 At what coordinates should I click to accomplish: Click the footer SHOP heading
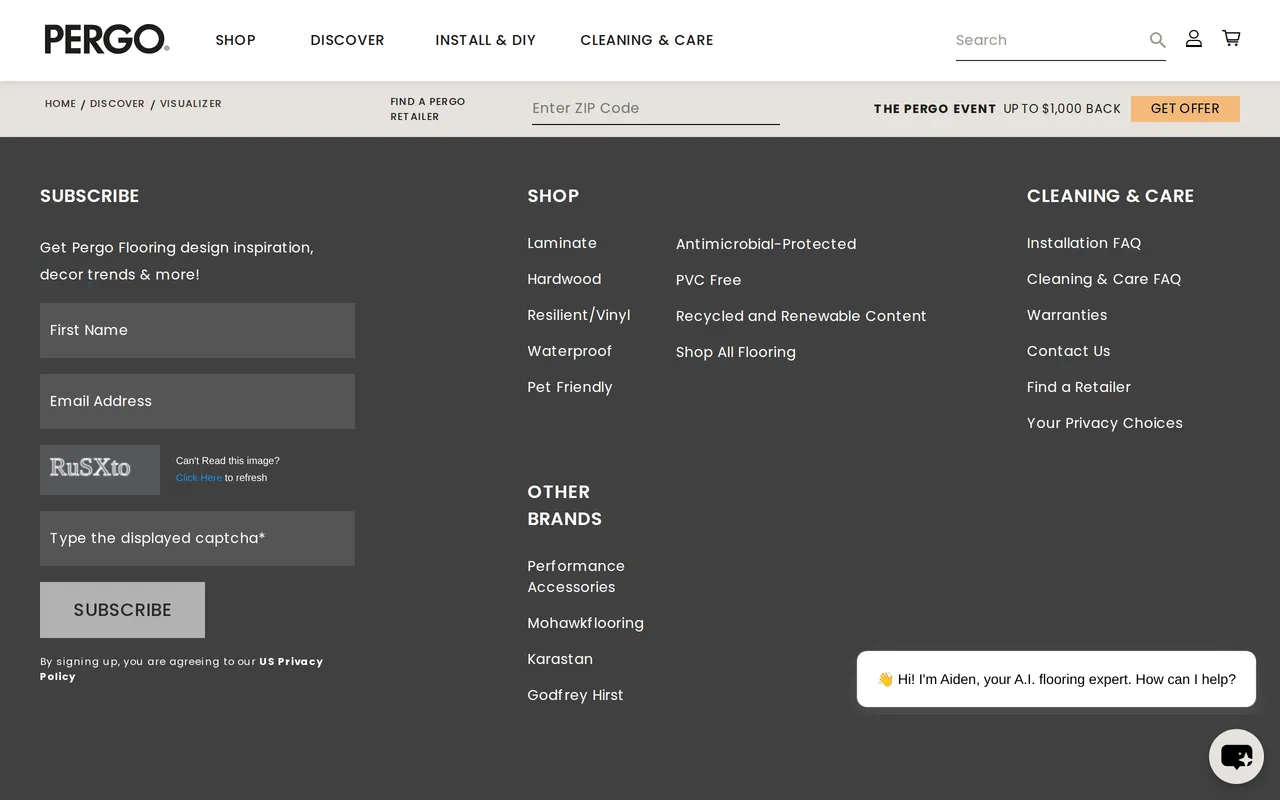tap(553, 196)
